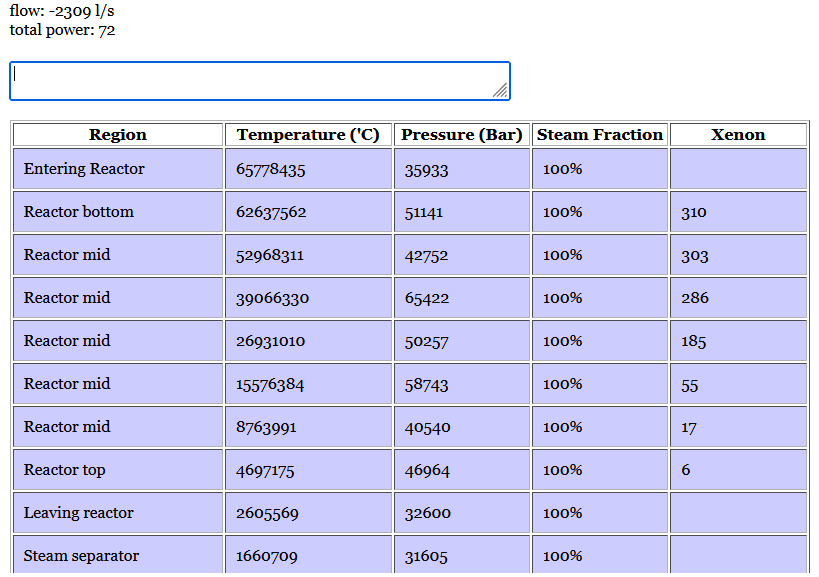Click Reactor mid label beside 15576384
819x577 pixels.
67,383
